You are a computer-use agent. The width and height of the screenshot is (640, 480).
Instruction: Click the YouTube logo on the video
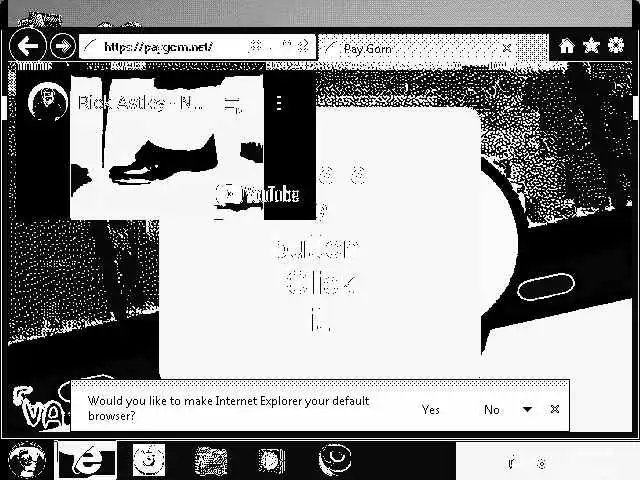(x=258, y=195)
